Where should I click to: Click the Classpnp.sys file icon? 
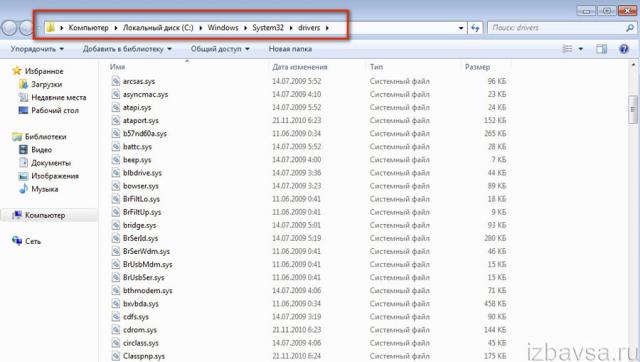[x=116, y=356]
